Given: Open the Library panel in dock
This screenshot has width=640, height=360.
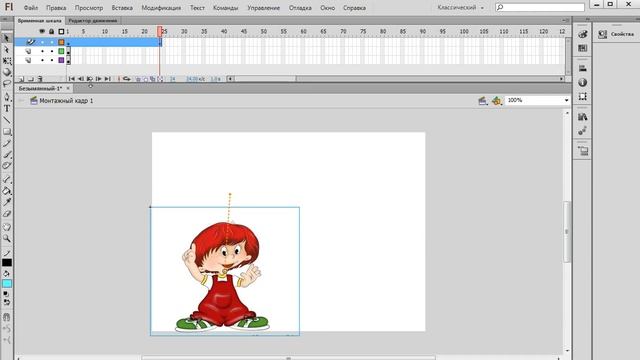Looking at the screenshot, I should tap(582, 117).
